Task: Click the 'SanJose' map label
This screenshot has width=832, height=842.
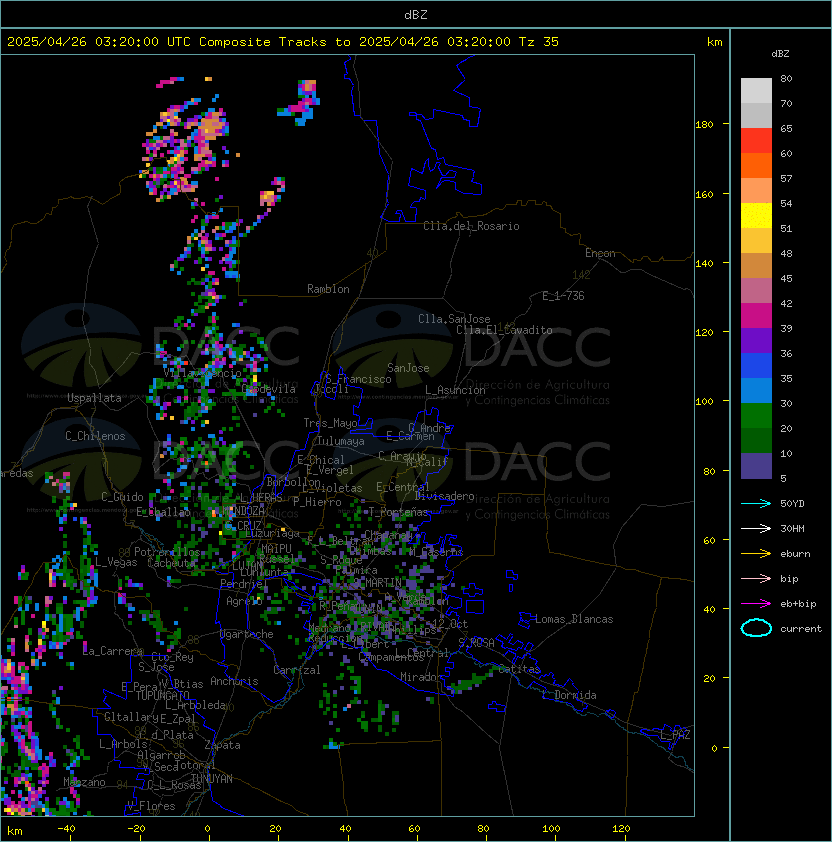Action: pos(408,368)
